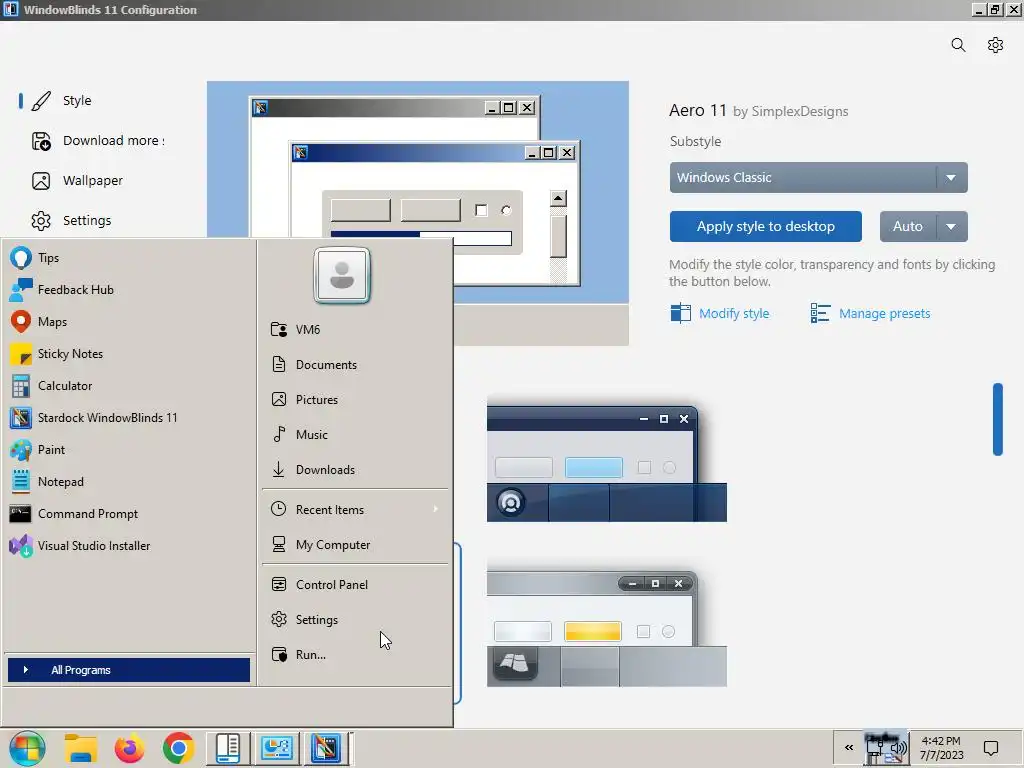
Task: Select the gray yellow-button style thumbnail
Action: 607,624
